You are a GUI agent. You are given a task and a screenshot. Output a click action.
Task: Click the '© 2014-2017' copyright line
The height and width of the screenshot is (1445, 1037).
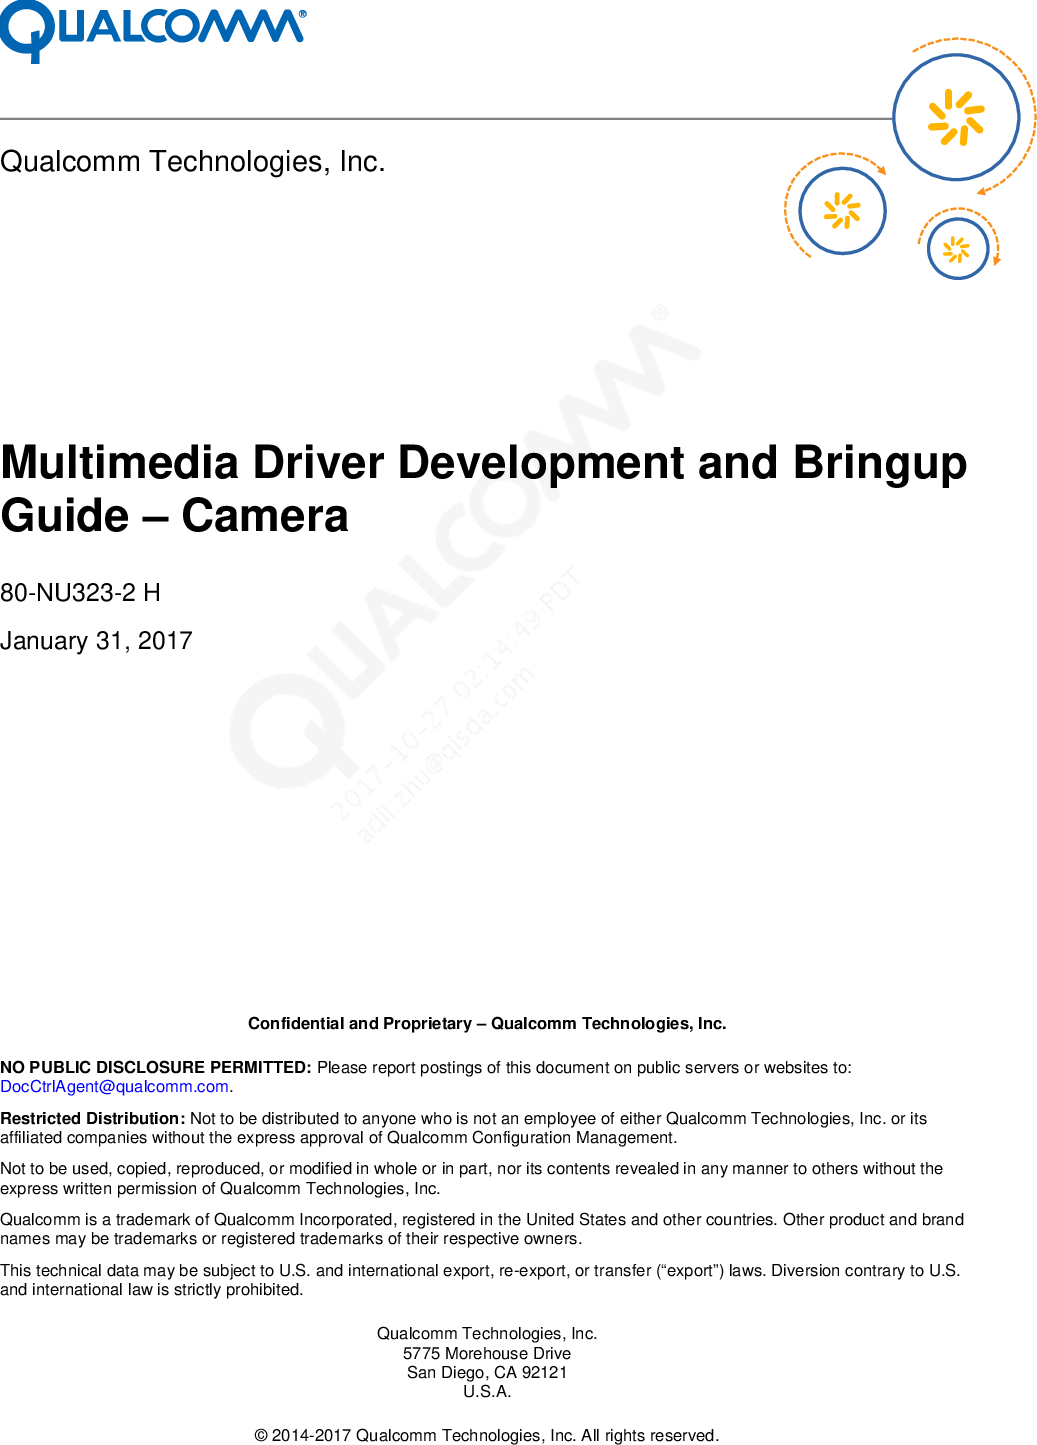click(487, 1436)
